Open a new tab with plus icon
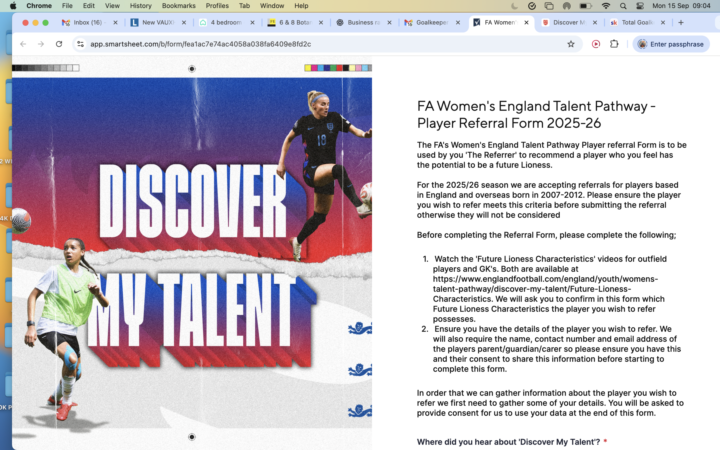 tap(681, 22)
